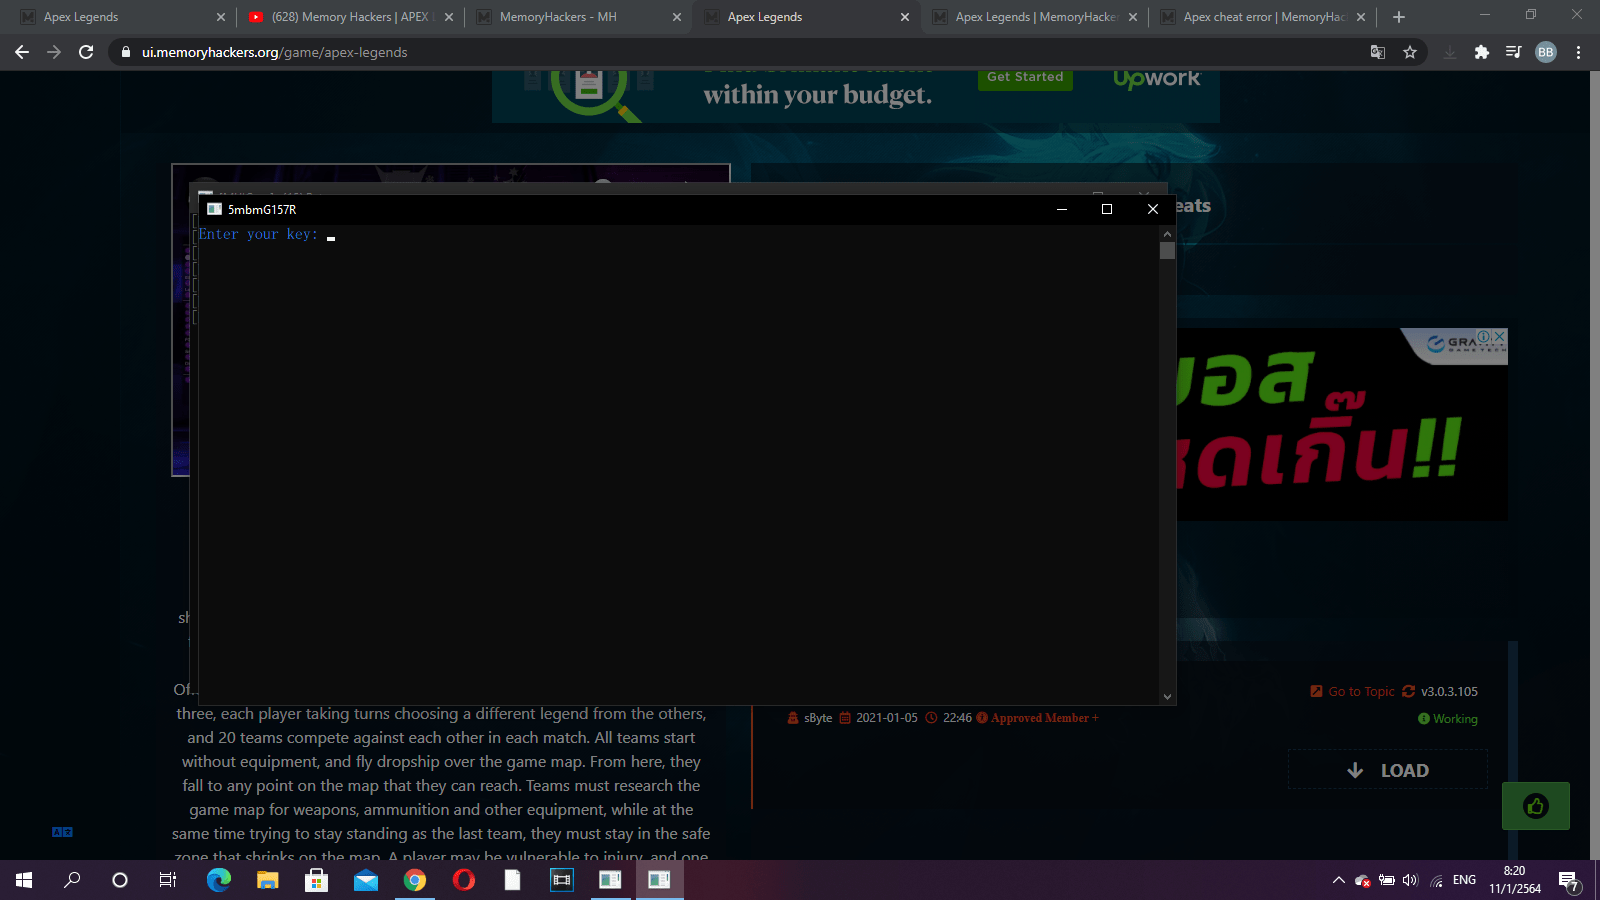The image size is (1600, 900).
Task: Click the line starting 'and 20 teams compete'
Action: (441, 738)
